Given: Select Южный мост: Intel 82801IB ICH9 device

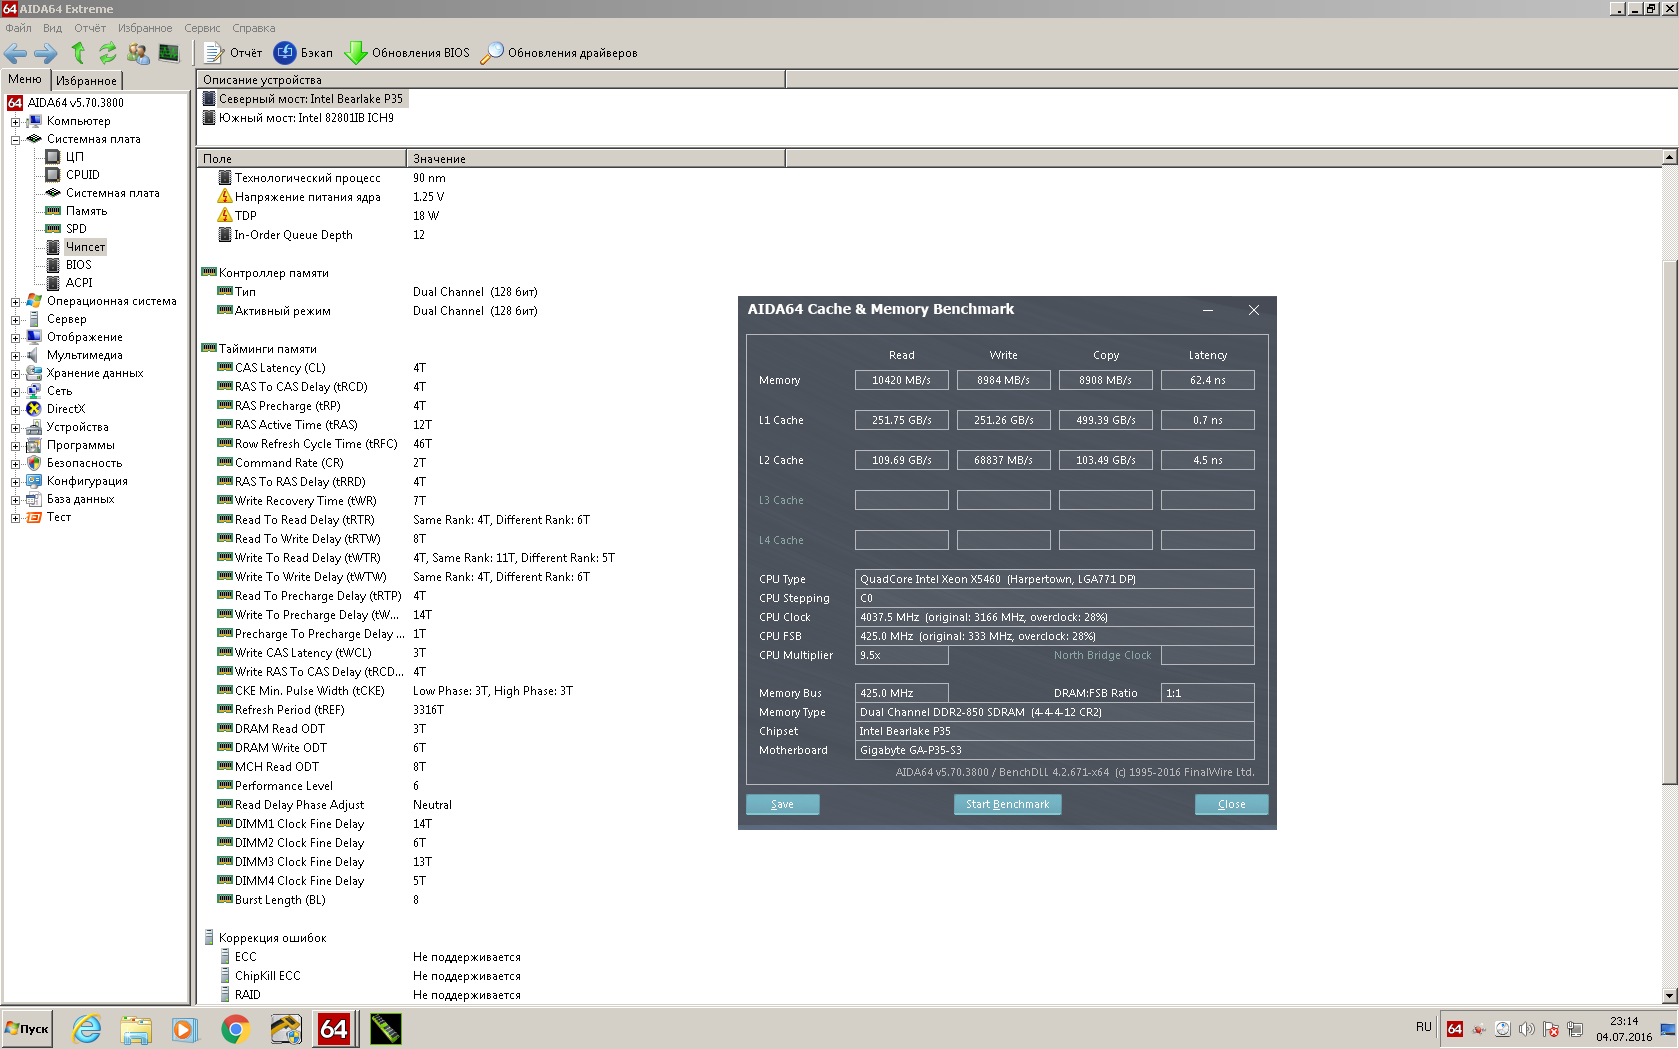Looking at the screenshot, I should 306,118.
